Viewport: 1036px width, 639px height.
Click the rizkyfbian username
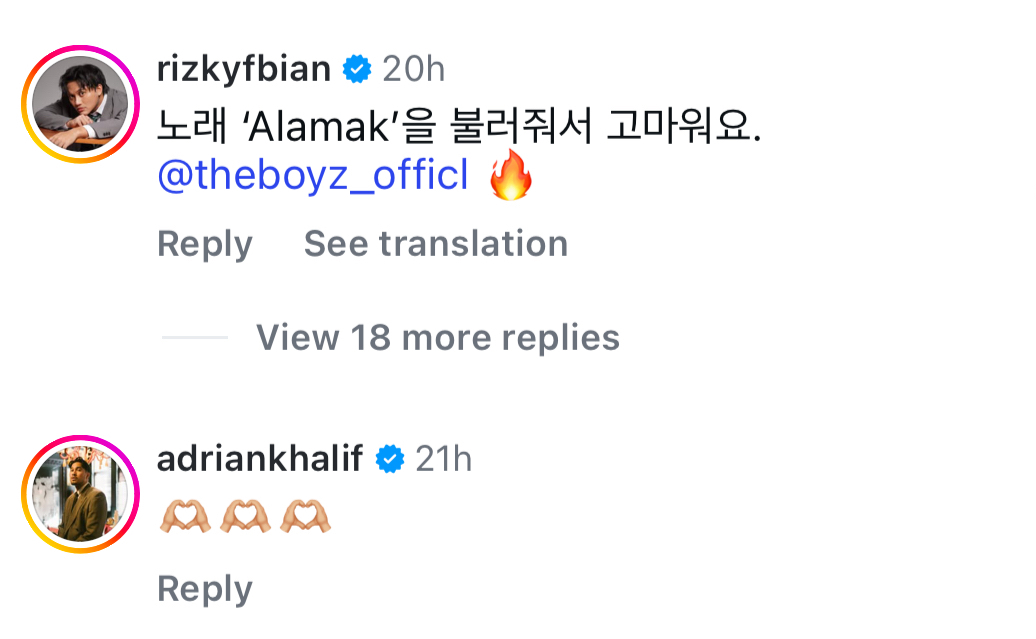click(x=244, y=69)
